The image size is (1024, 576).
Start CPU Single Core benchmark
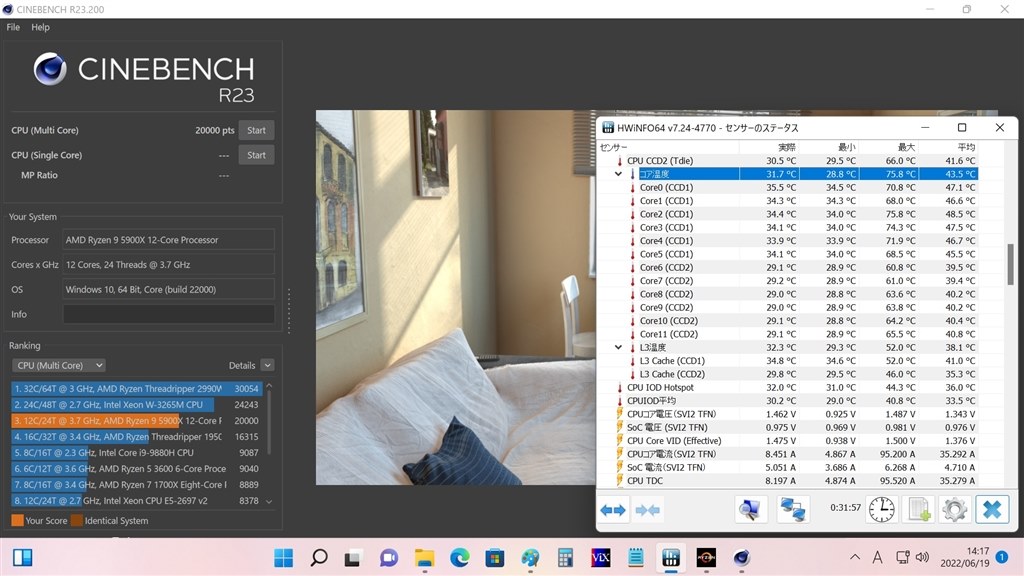pyautogui.click(x=256, y=155)
